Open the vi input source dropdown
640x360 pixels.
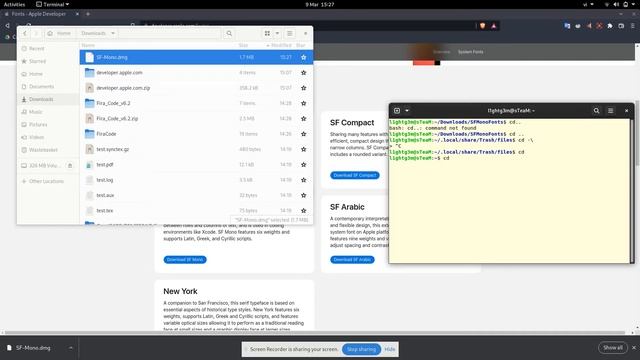[x=588, y=4]
